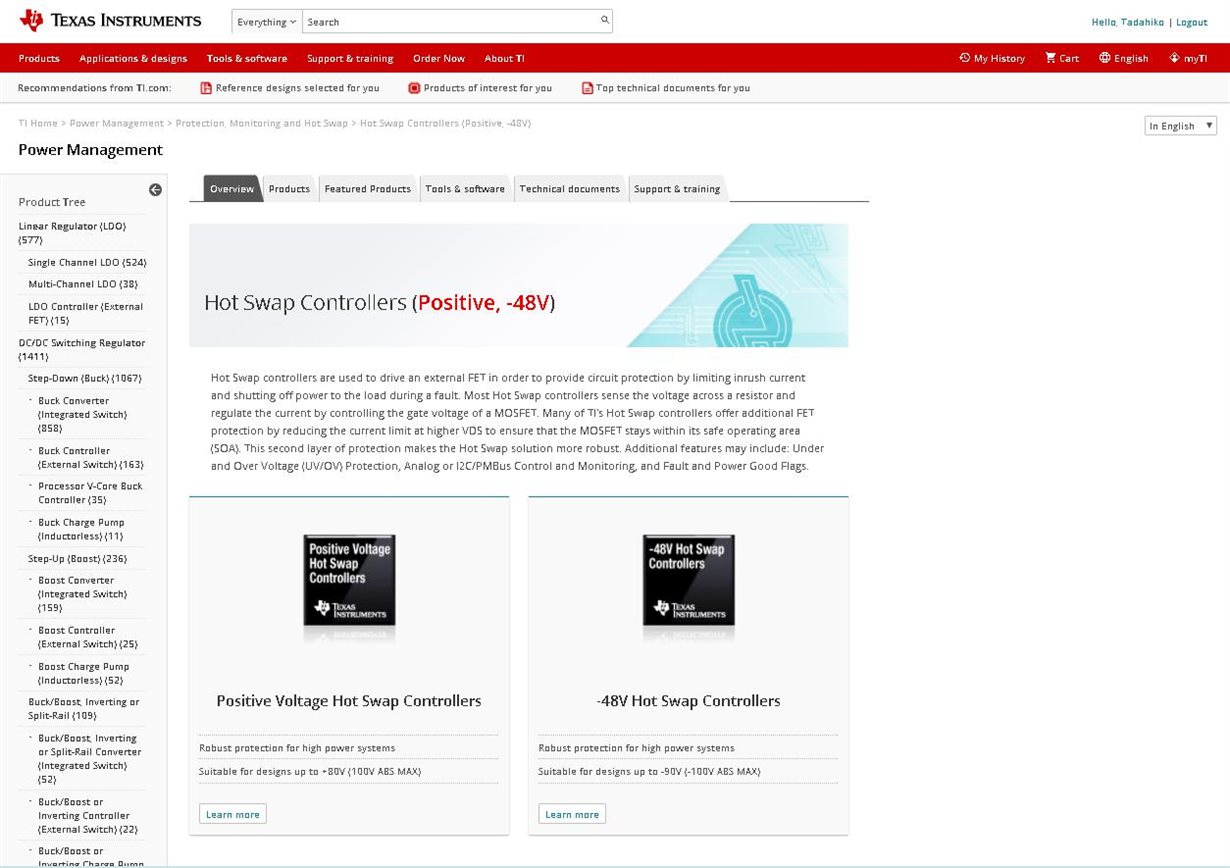
Task: Collapse the Product Tree sidebar arrow
Action: tap(156, 190)
